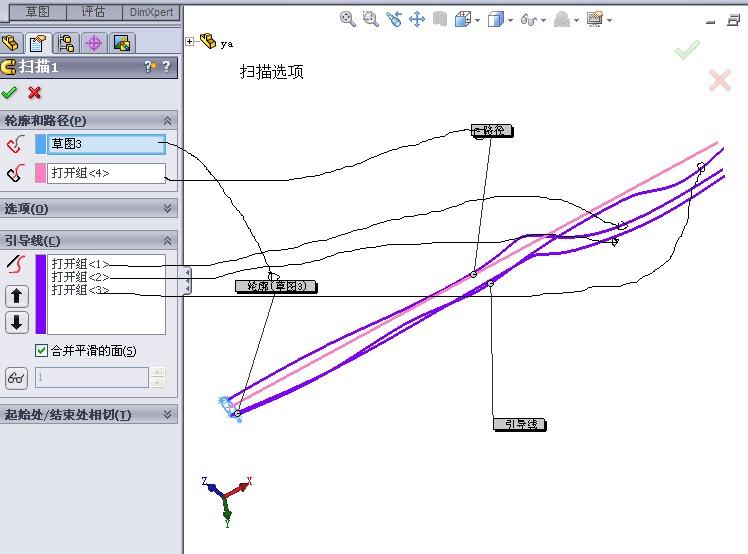
Task: Accept sweep with green check in panel
Action: click(9, 92)
